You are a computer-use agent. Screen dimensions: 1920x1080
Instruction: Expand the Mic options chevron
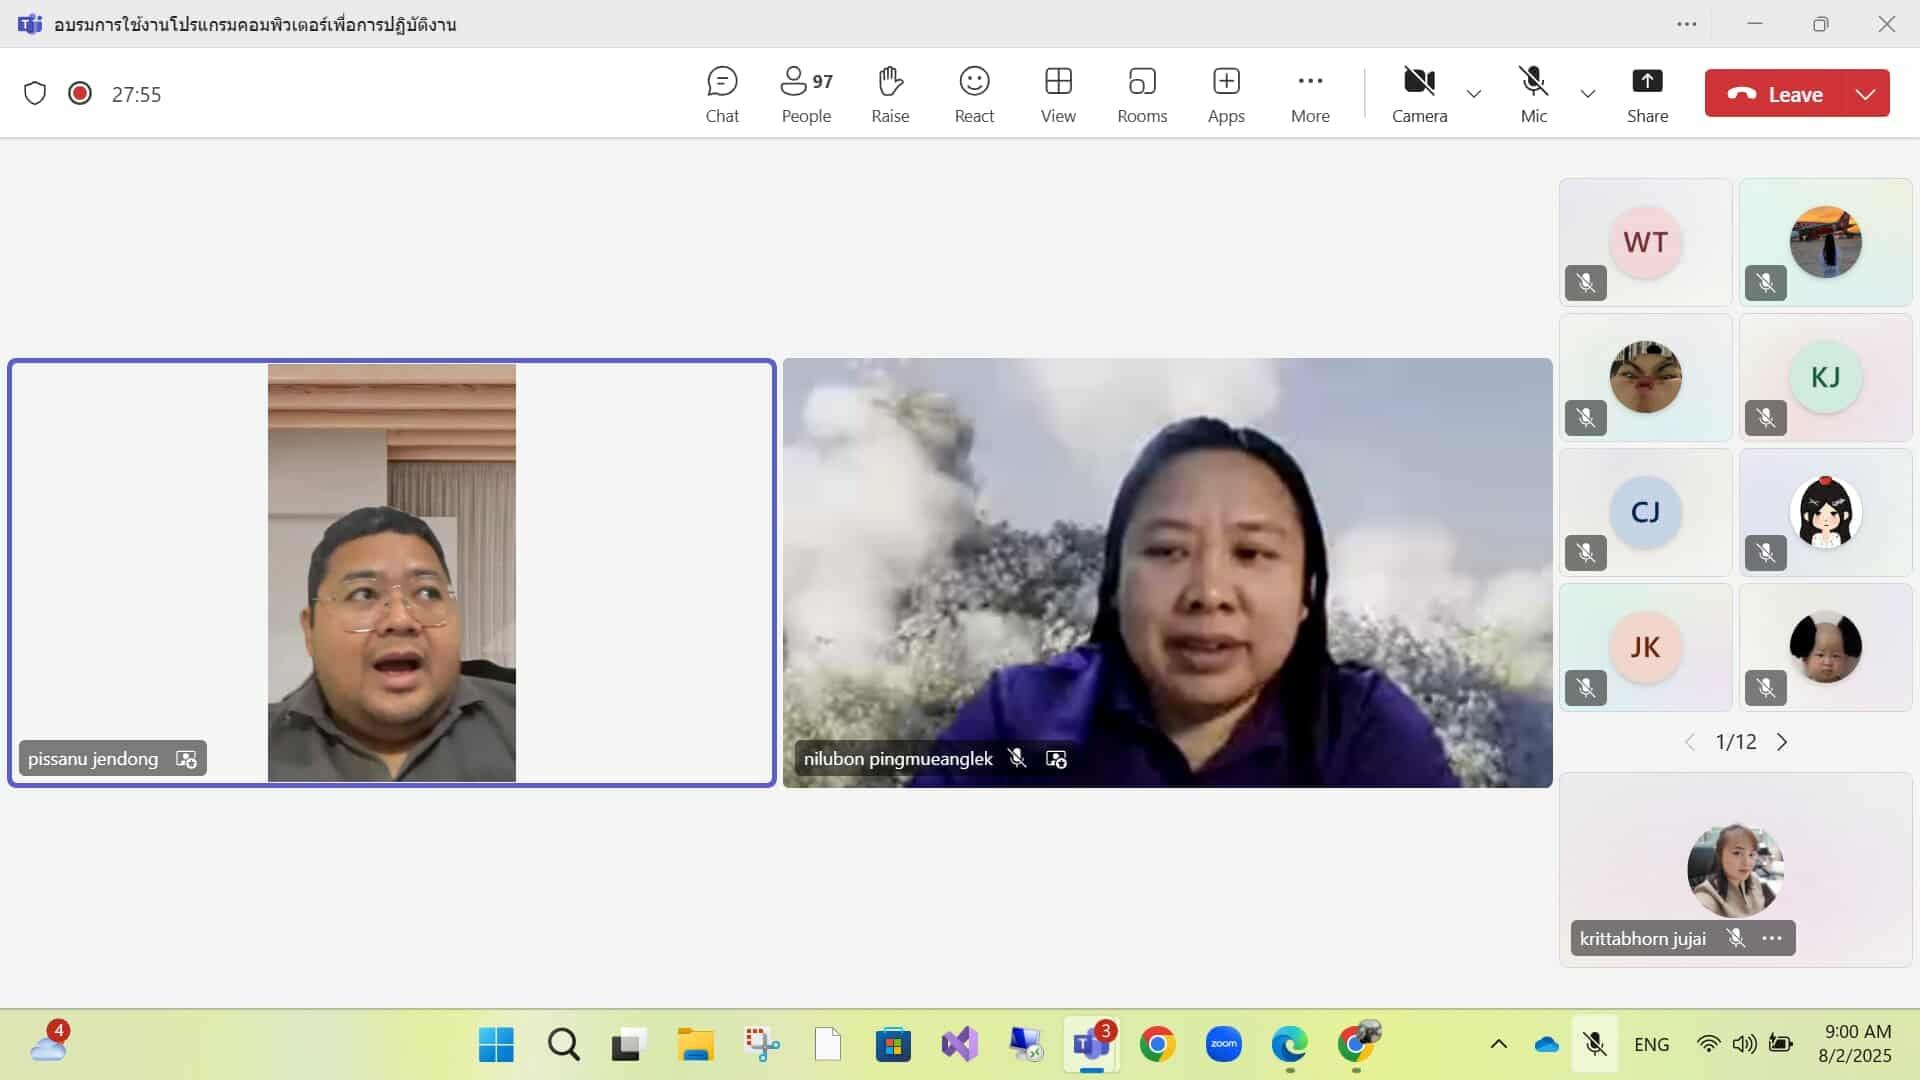click(x=1588, y=94)
